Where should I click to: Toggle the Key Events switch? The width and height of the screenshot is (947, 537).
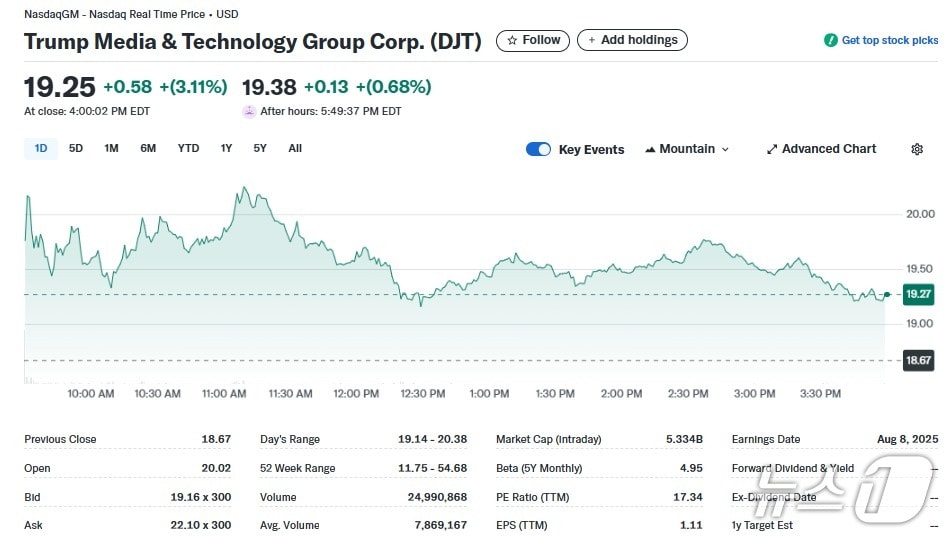(538, 149)
